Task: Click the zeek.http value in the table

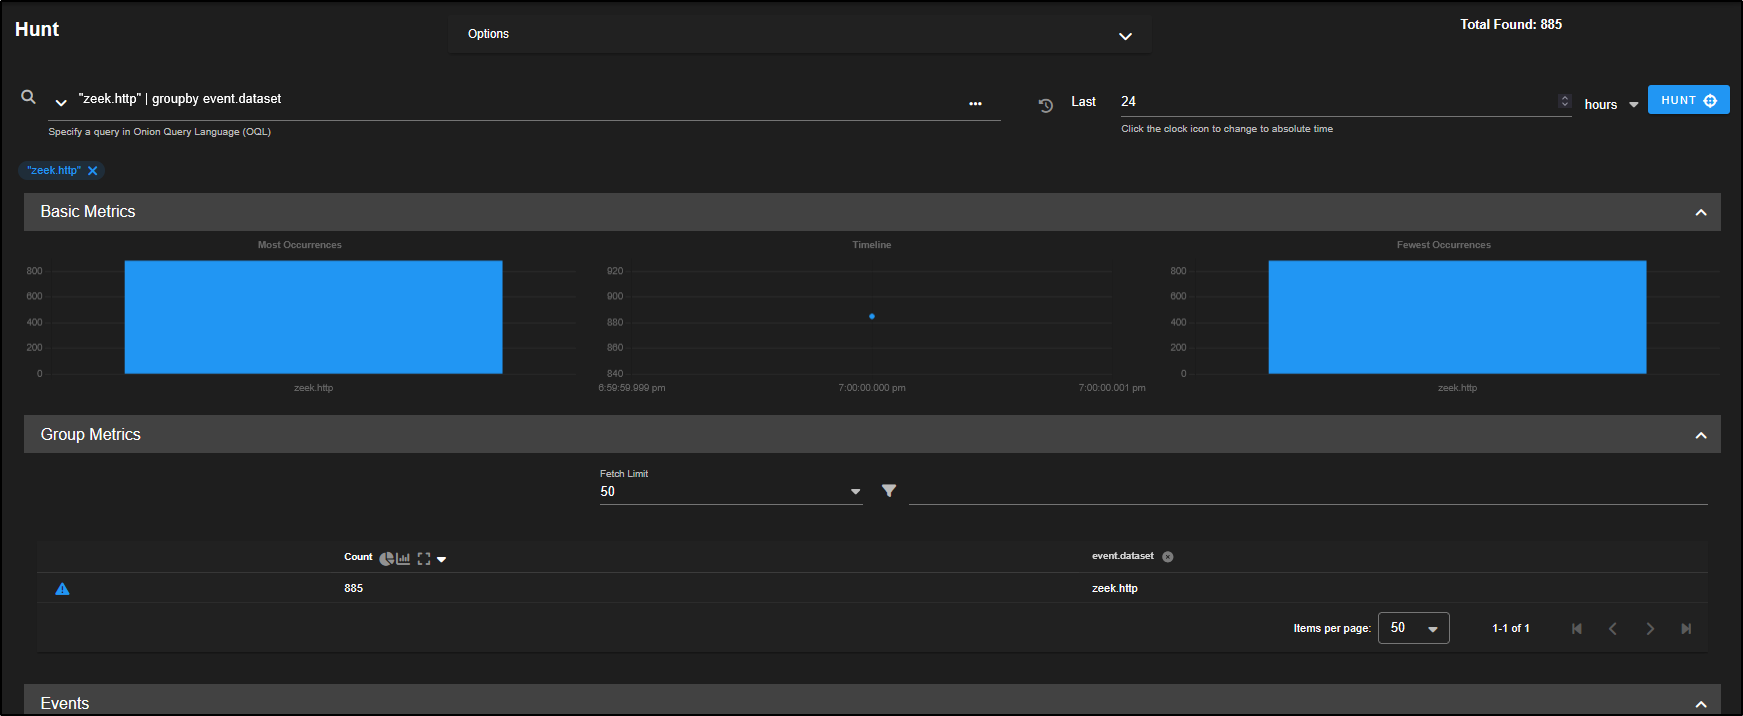Action: coord(1114,588)
